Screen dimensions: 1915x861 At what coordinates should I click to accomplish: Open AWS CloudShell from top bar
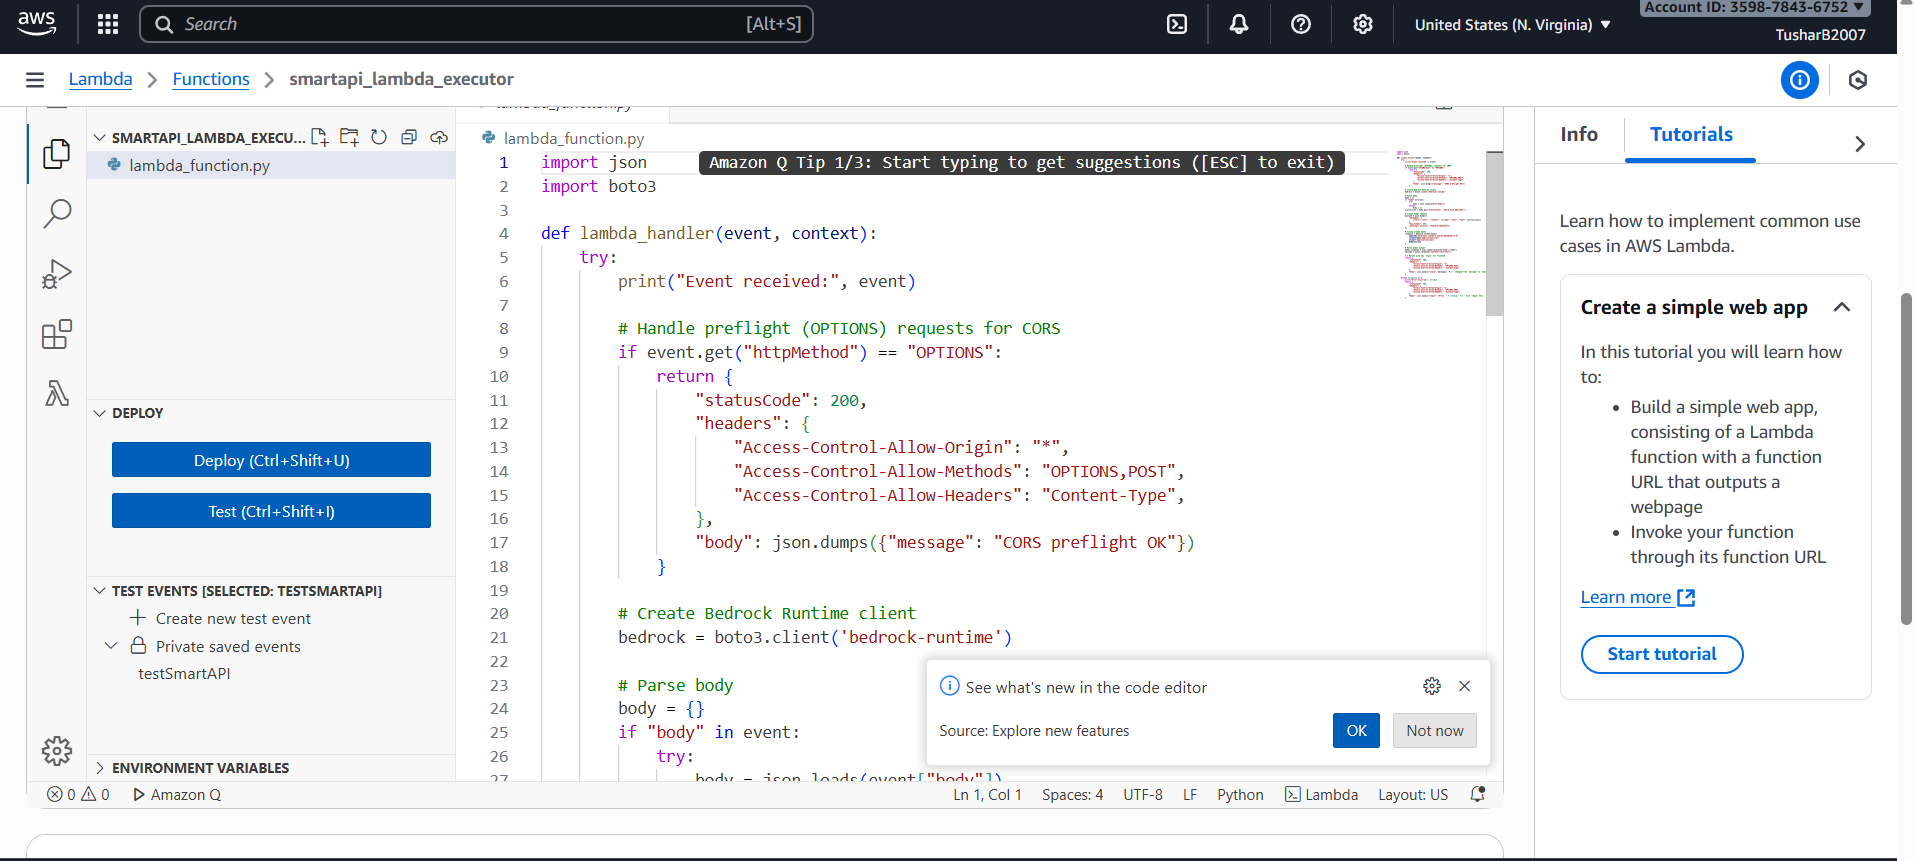(1177, 24)
